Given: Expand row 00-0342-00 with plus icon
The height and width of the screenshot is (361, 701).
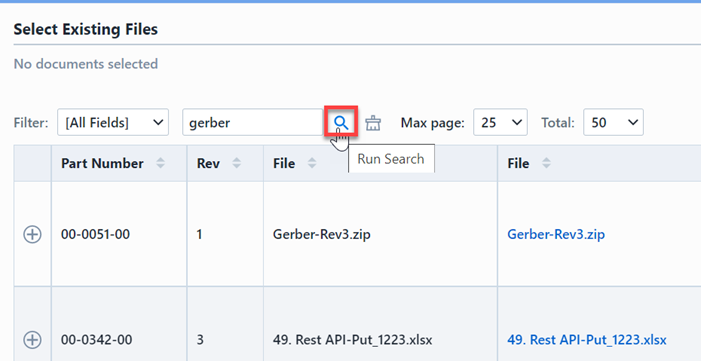Looking at the screenshot, I should click(x=32, y=340).
